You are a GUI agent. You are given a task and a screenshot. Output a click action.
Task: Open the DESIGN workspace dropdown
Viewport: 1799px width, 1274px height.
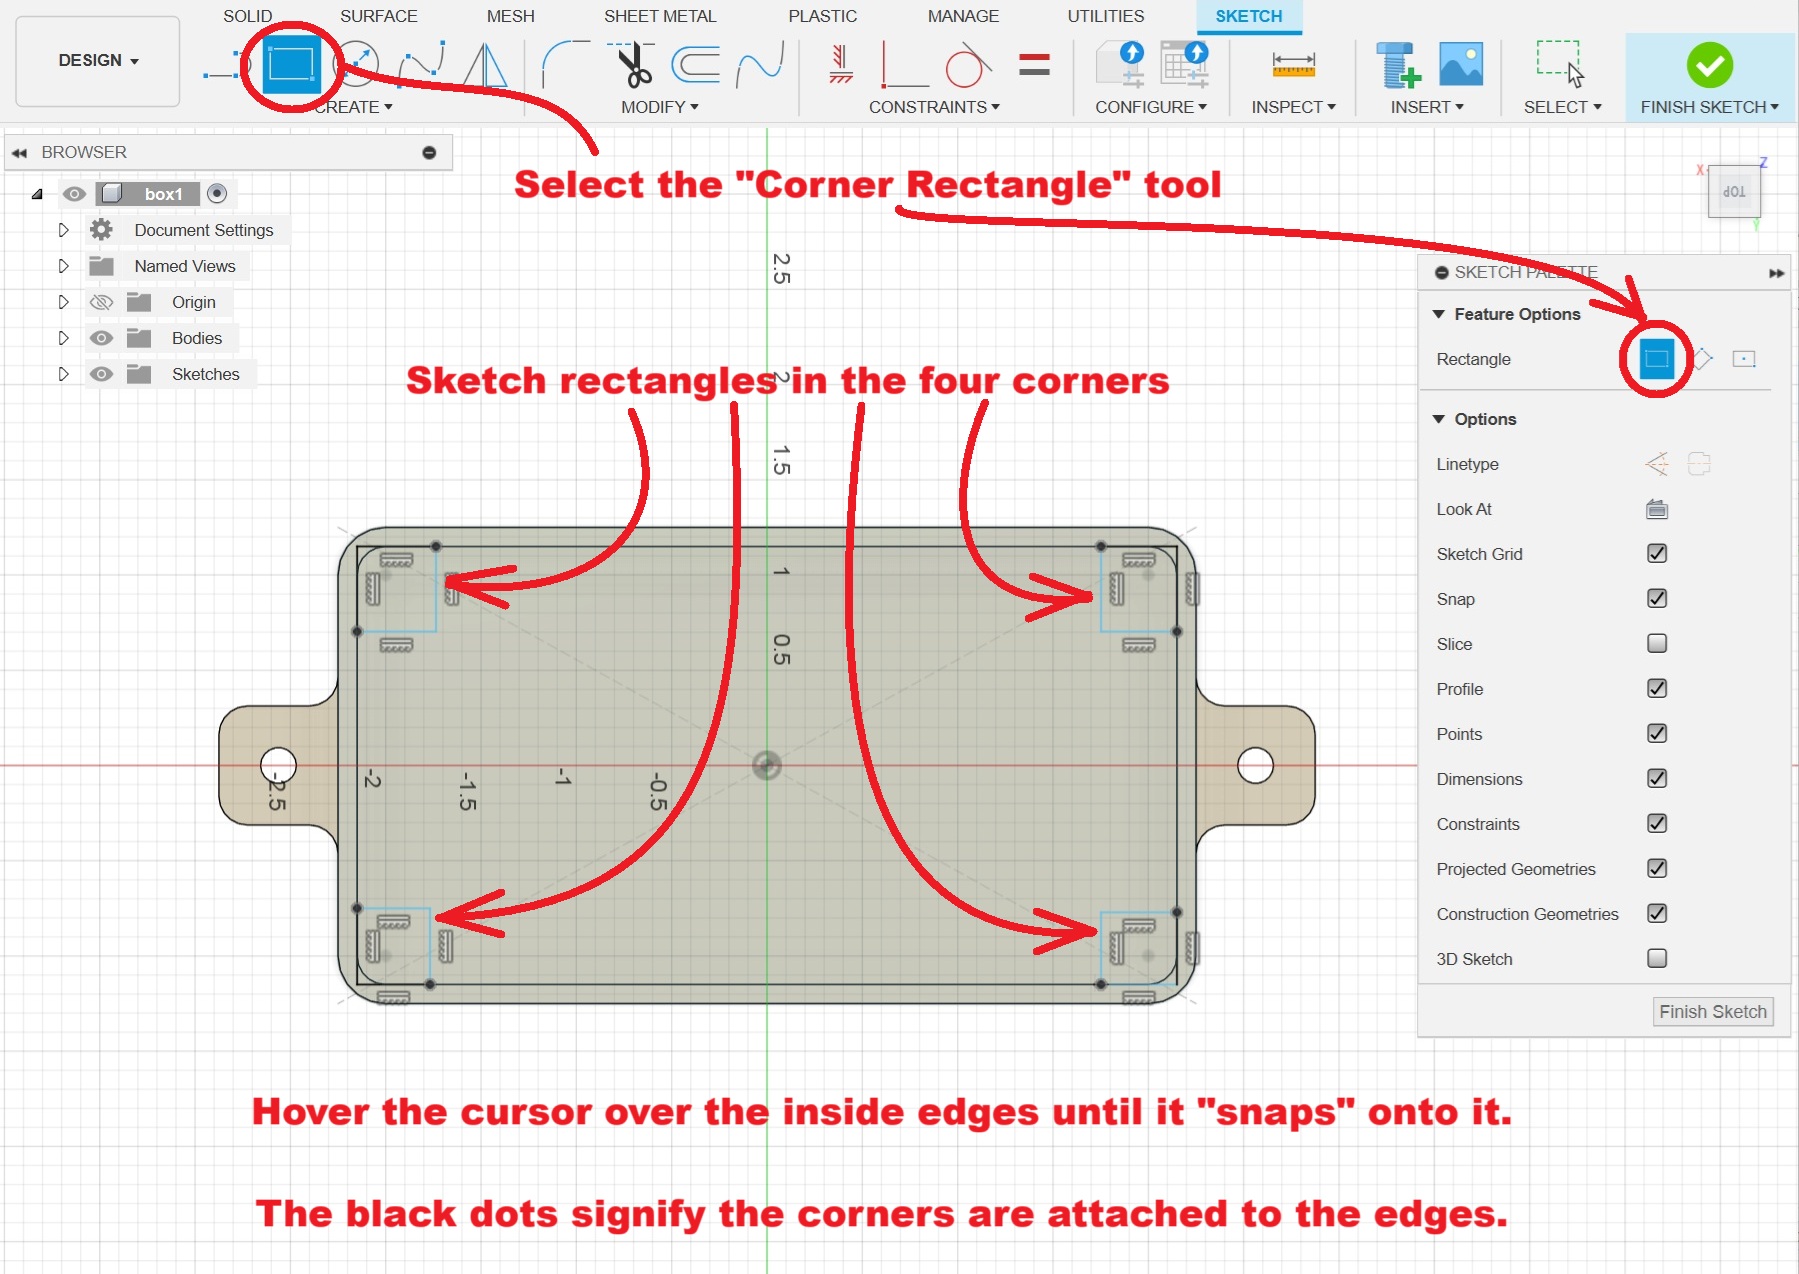[98, 61]
